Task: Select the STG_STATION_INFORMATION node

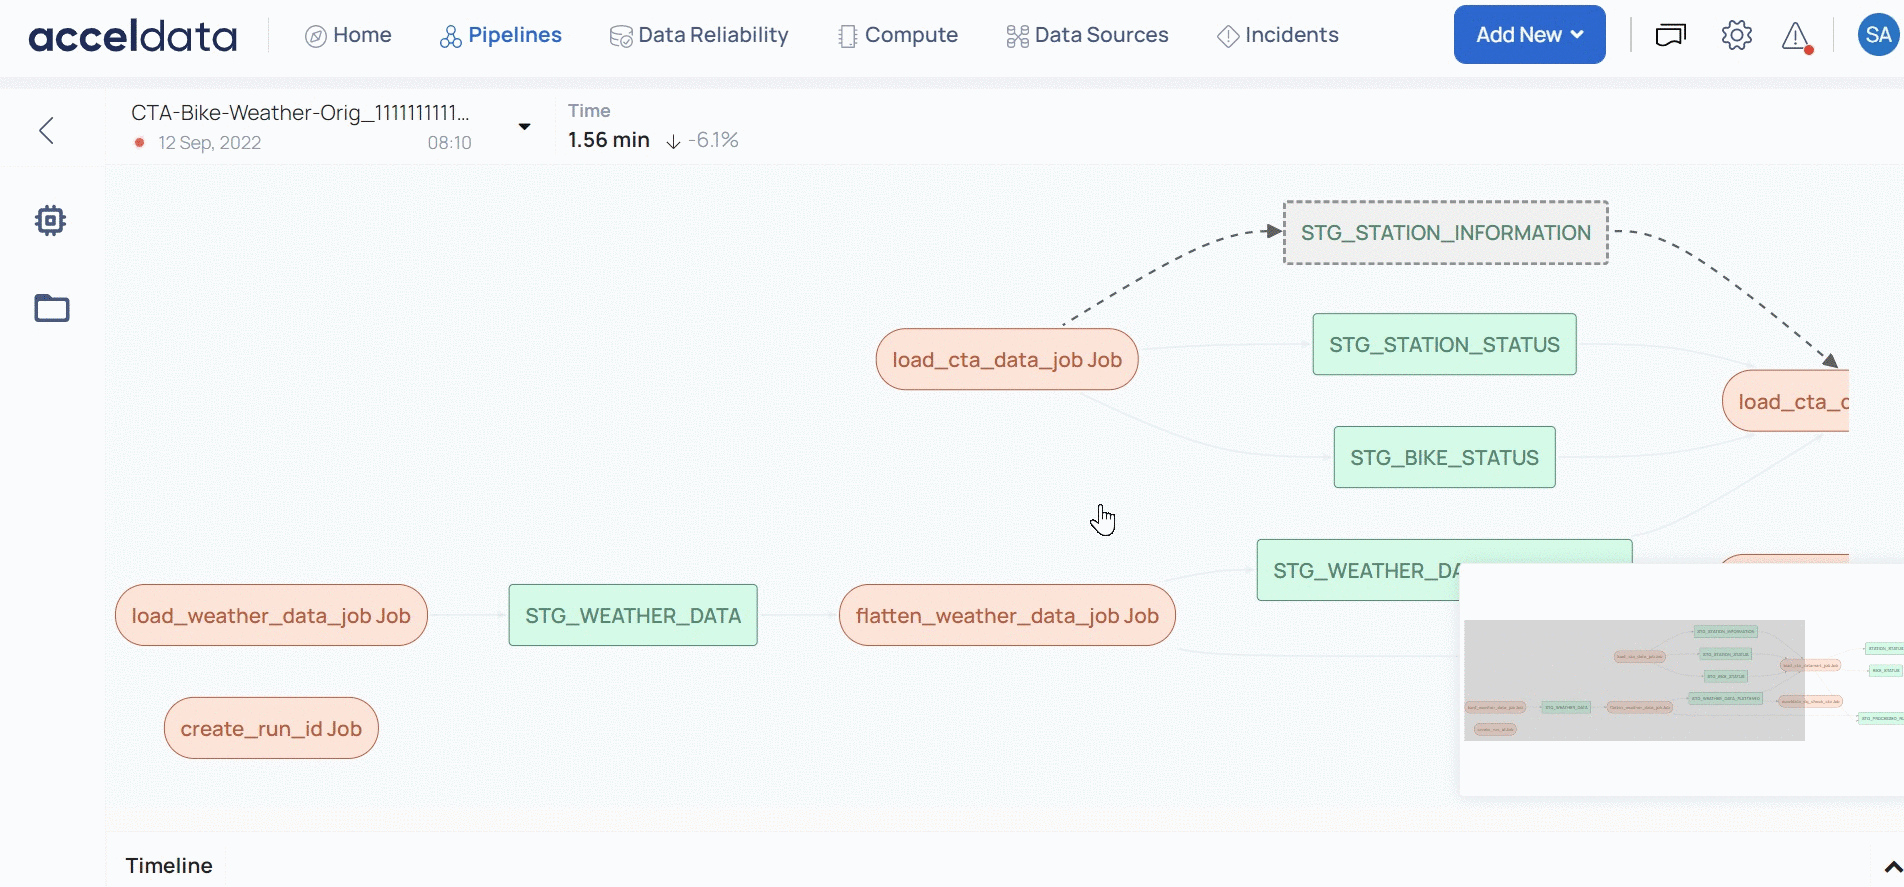Action: click(1445, 233)
